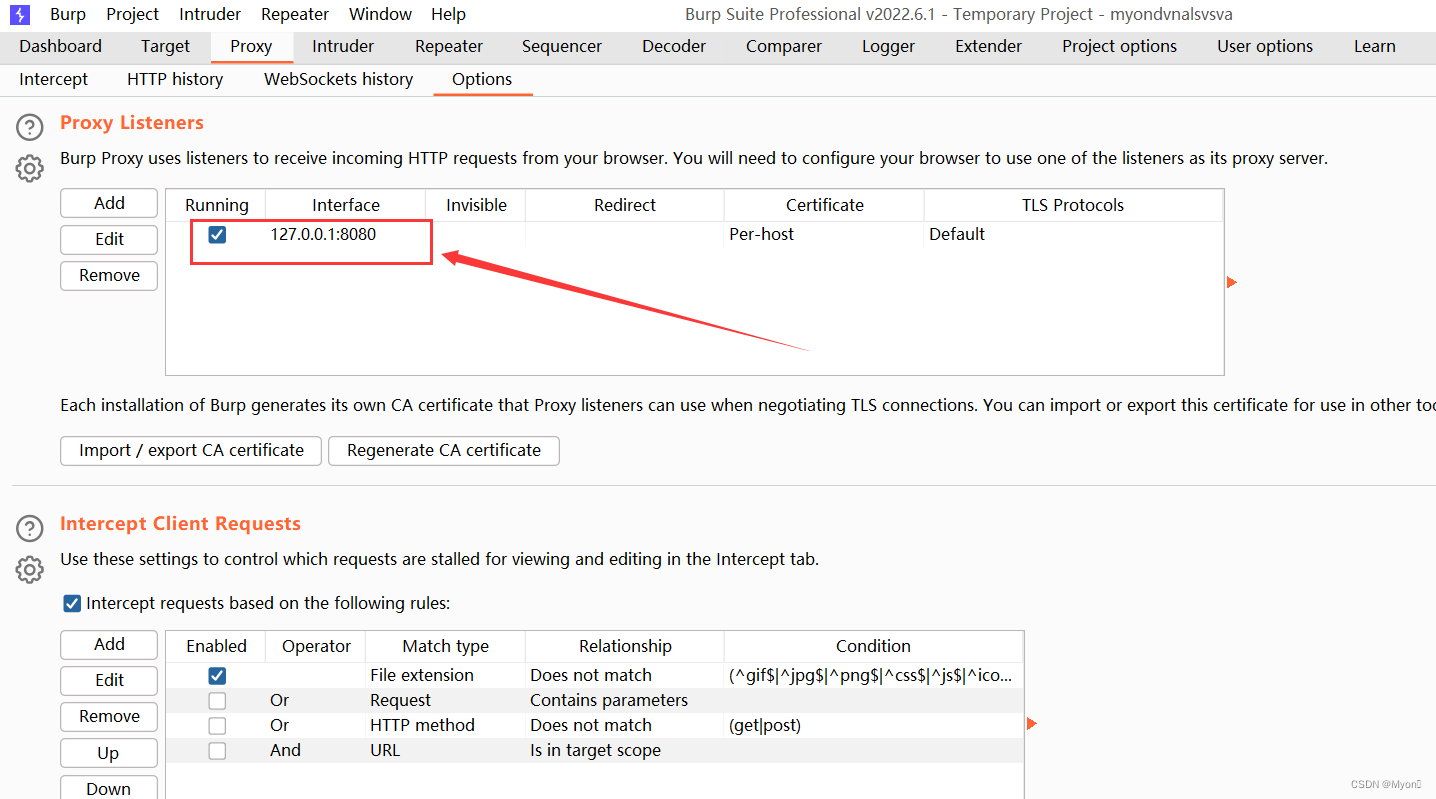Open help icon for Proxy Listeners

click(30, 127)
